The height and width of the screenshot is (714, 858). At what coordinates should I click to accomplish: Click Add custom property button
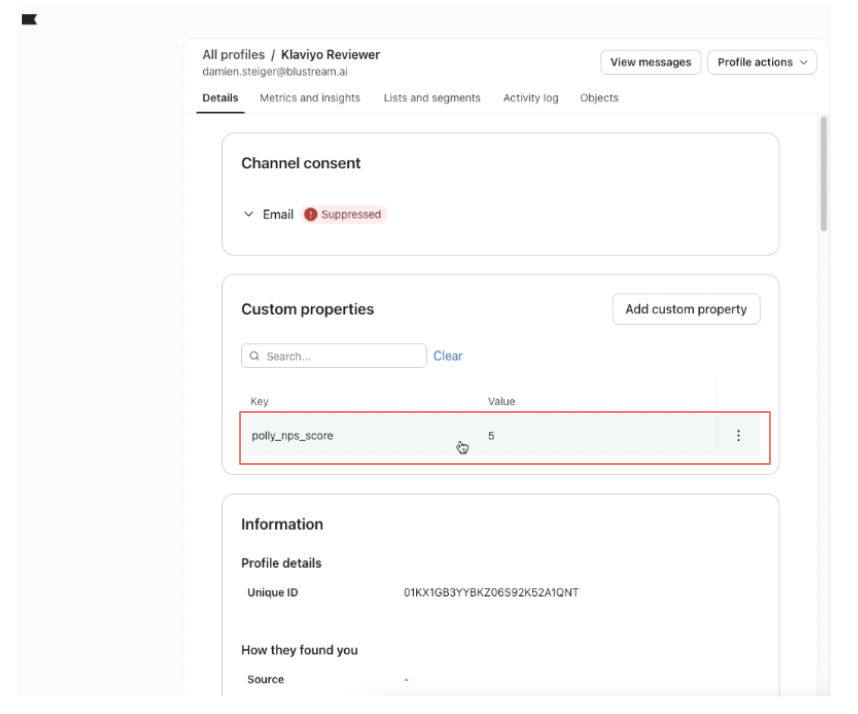click(686, 309)
